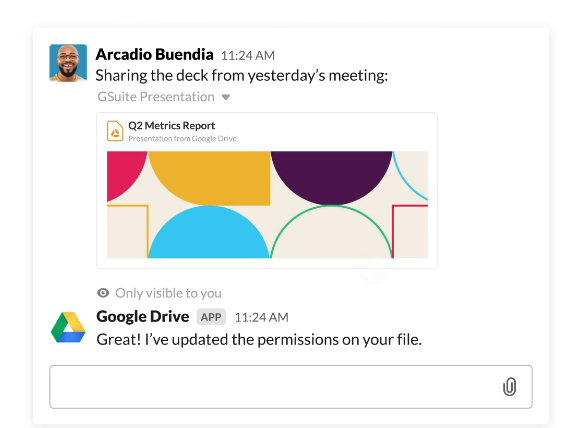Click the timestamp on Google Drive's message
Image resolution: width=566 pixels, height=428 pixels.
(x=261, y=317)
